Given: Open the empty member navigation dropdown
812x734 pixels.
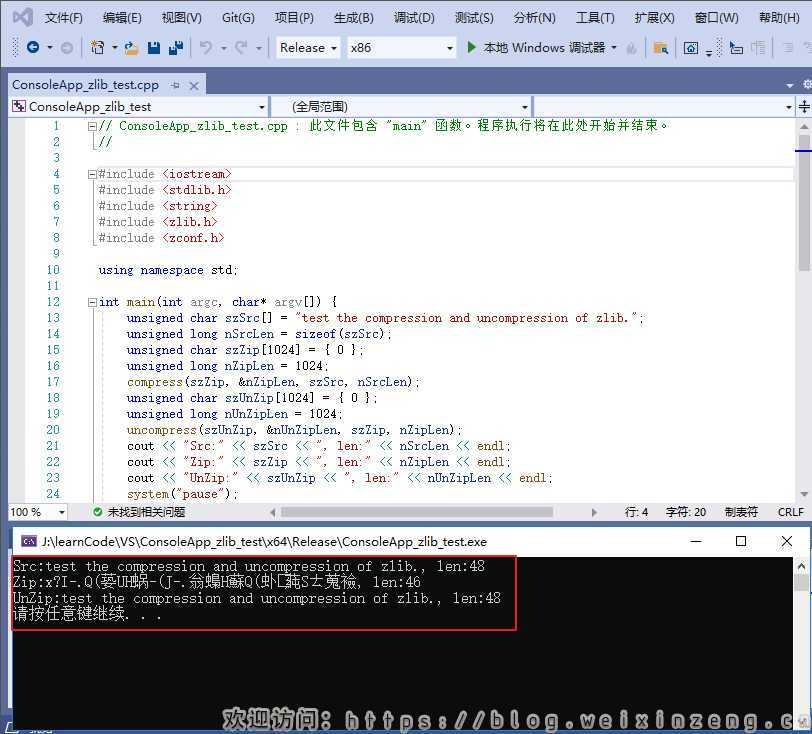Looking at the screenshot, I should tap(664, 107).
